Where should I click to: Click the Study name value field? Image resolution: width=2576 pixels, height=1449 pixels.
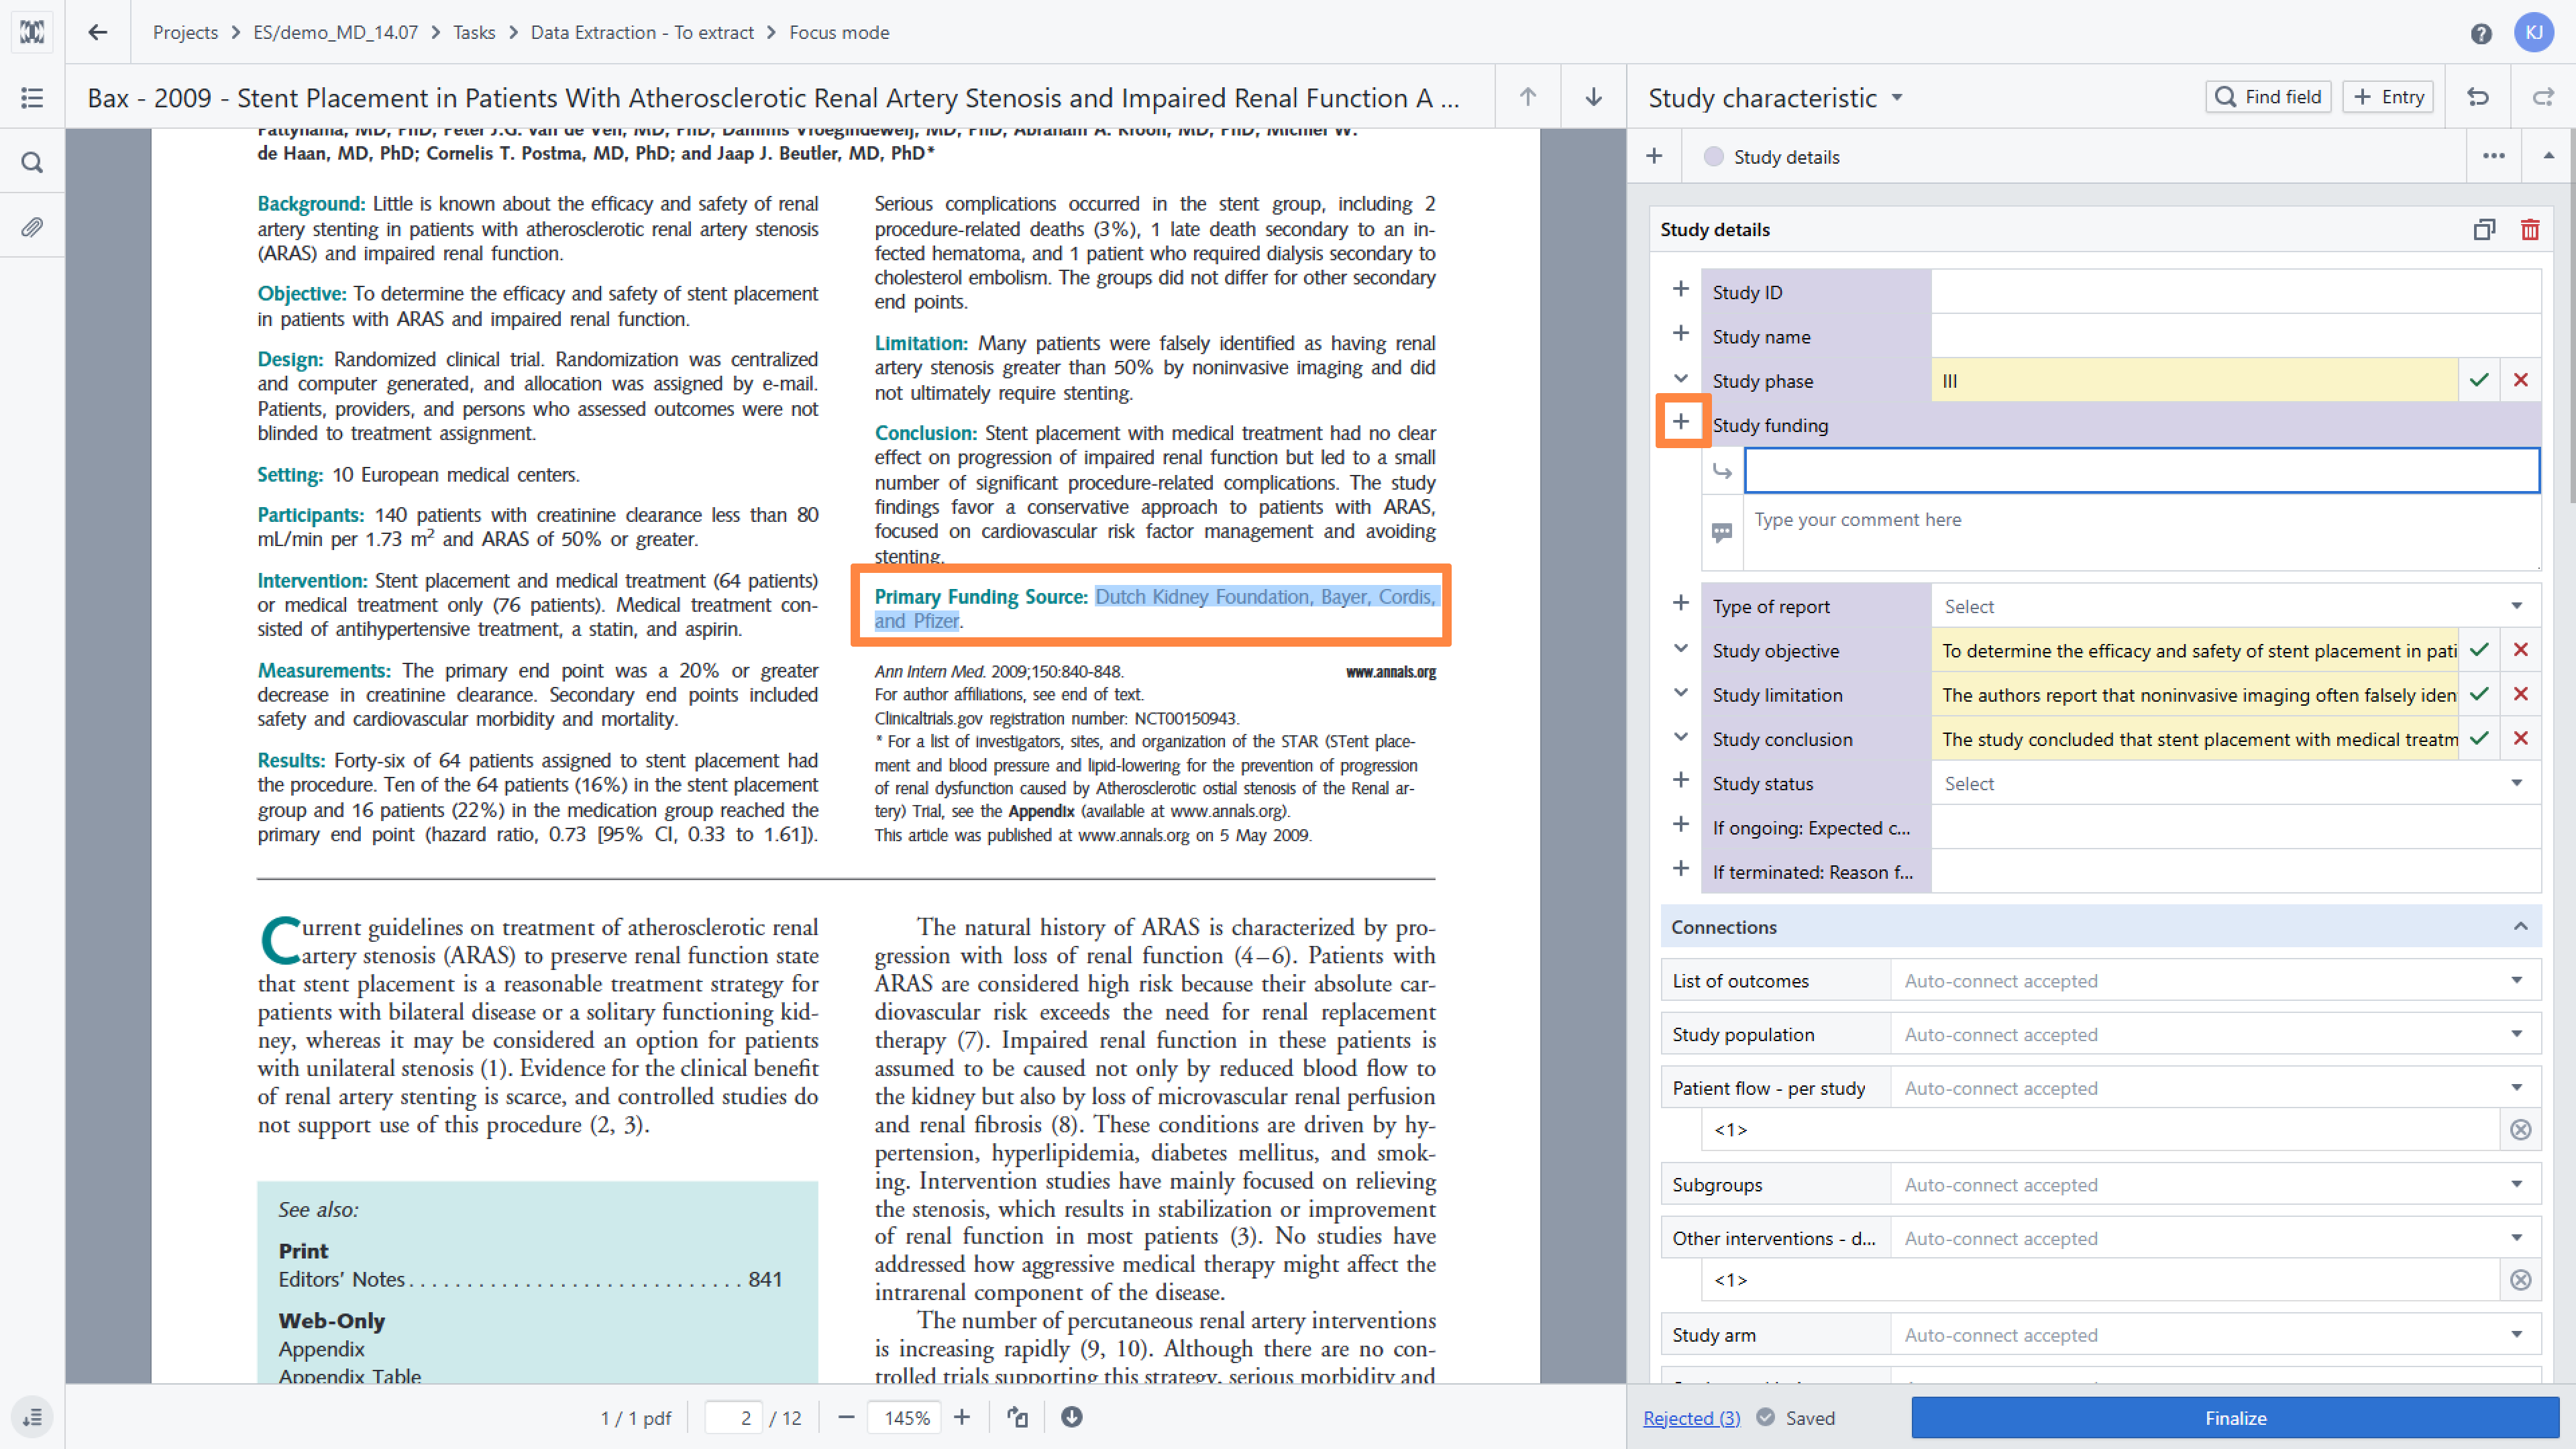tap(2235, 336)
